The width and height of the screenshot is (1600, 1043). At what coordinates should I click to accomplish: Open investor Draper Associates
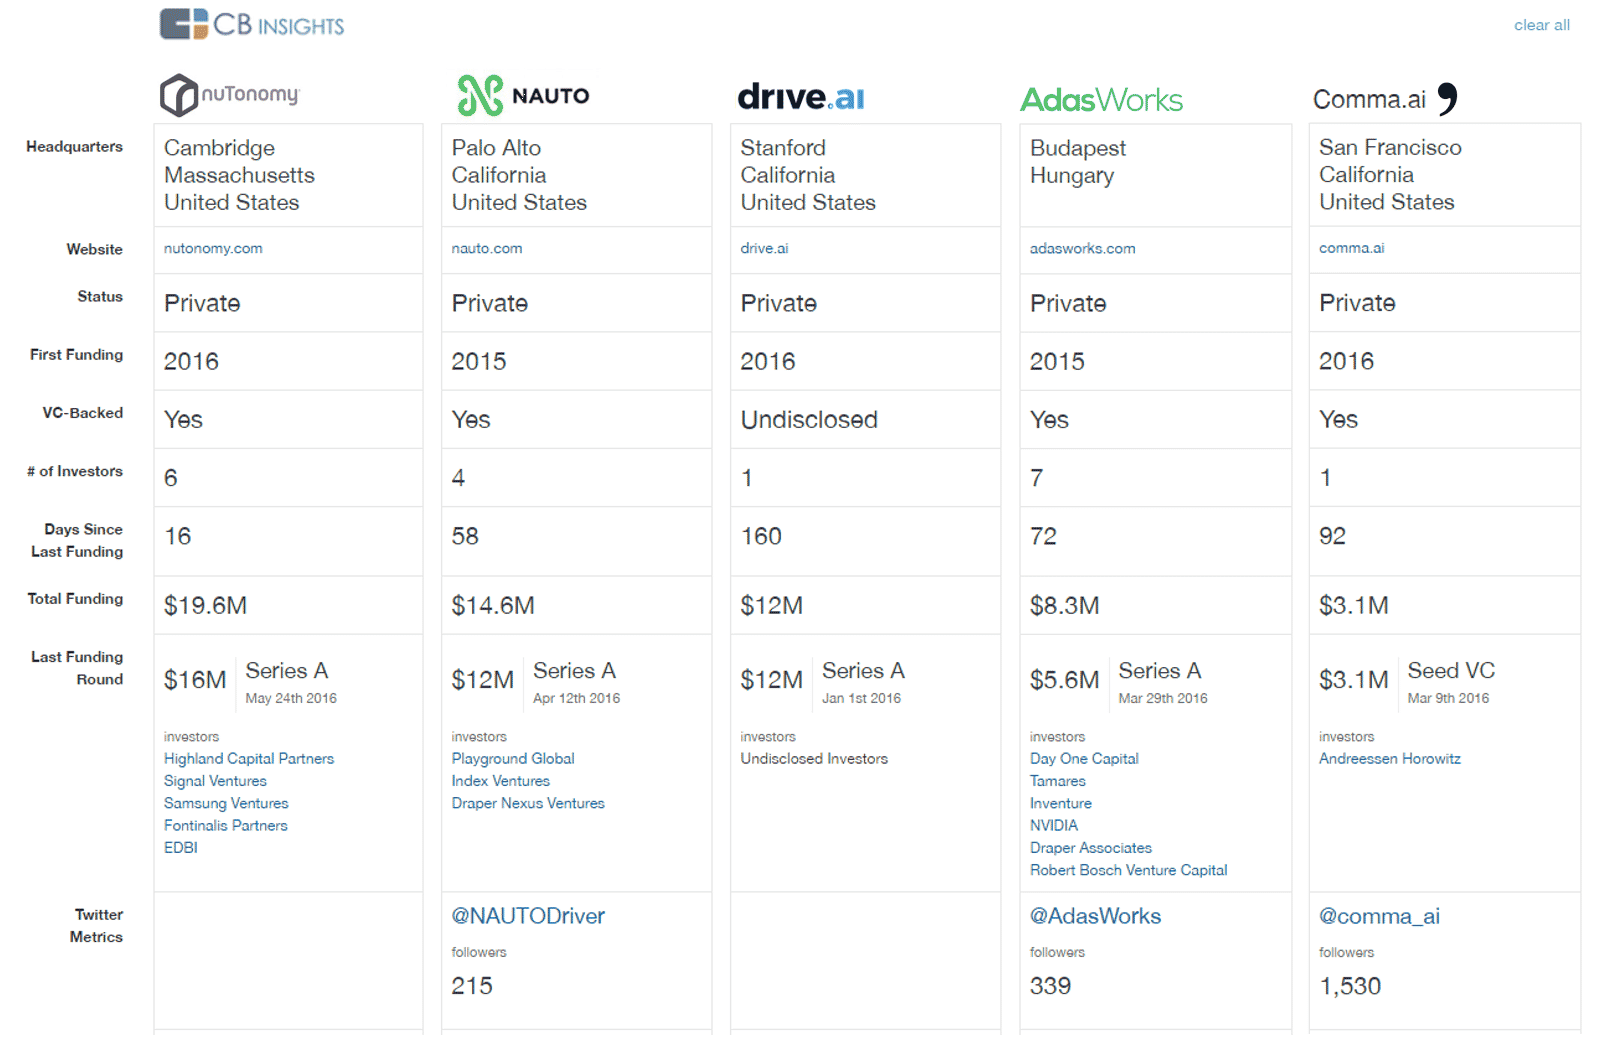(x=1090, y=848)
